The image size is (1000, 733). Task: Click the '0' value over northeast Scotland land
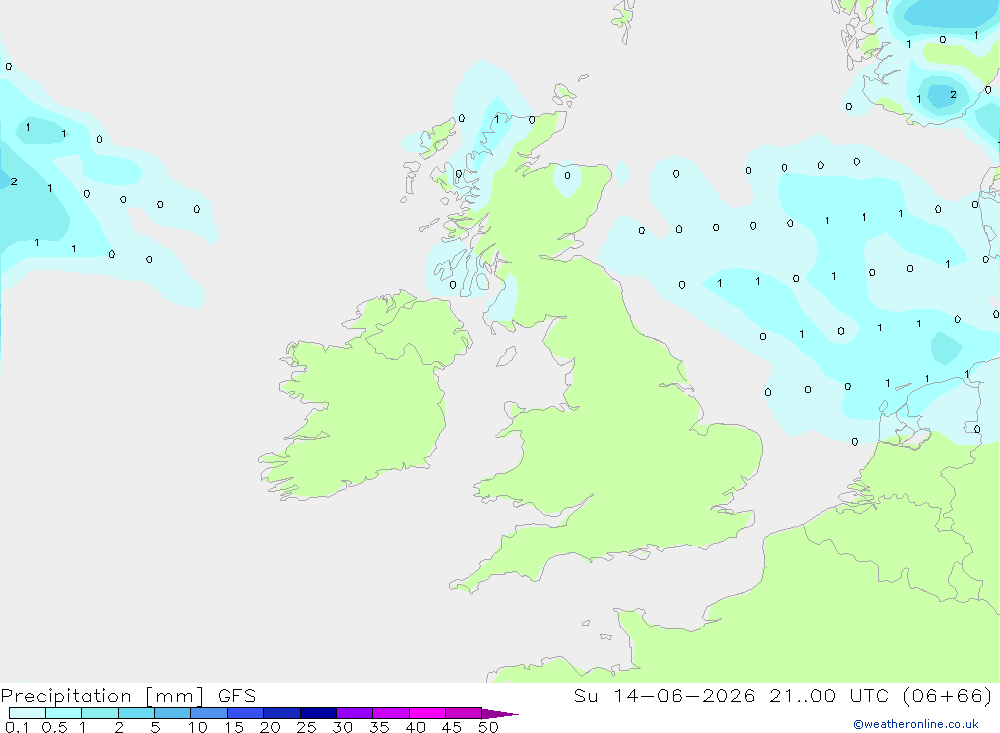tap(567, 175)
